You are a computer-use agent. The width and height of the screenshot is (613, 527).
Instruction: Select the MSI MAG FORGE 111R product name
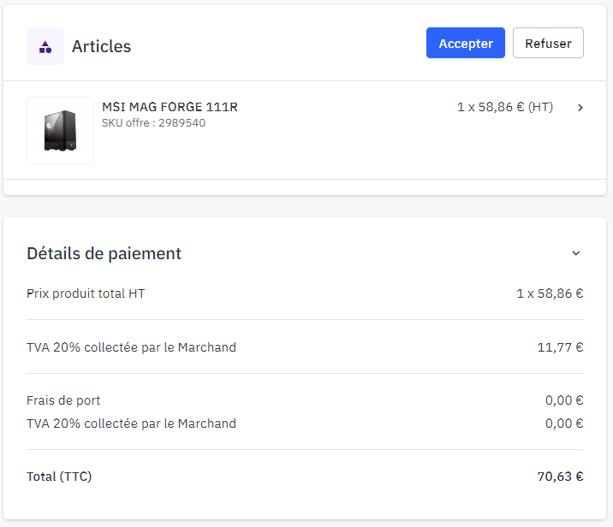(170, 107)
